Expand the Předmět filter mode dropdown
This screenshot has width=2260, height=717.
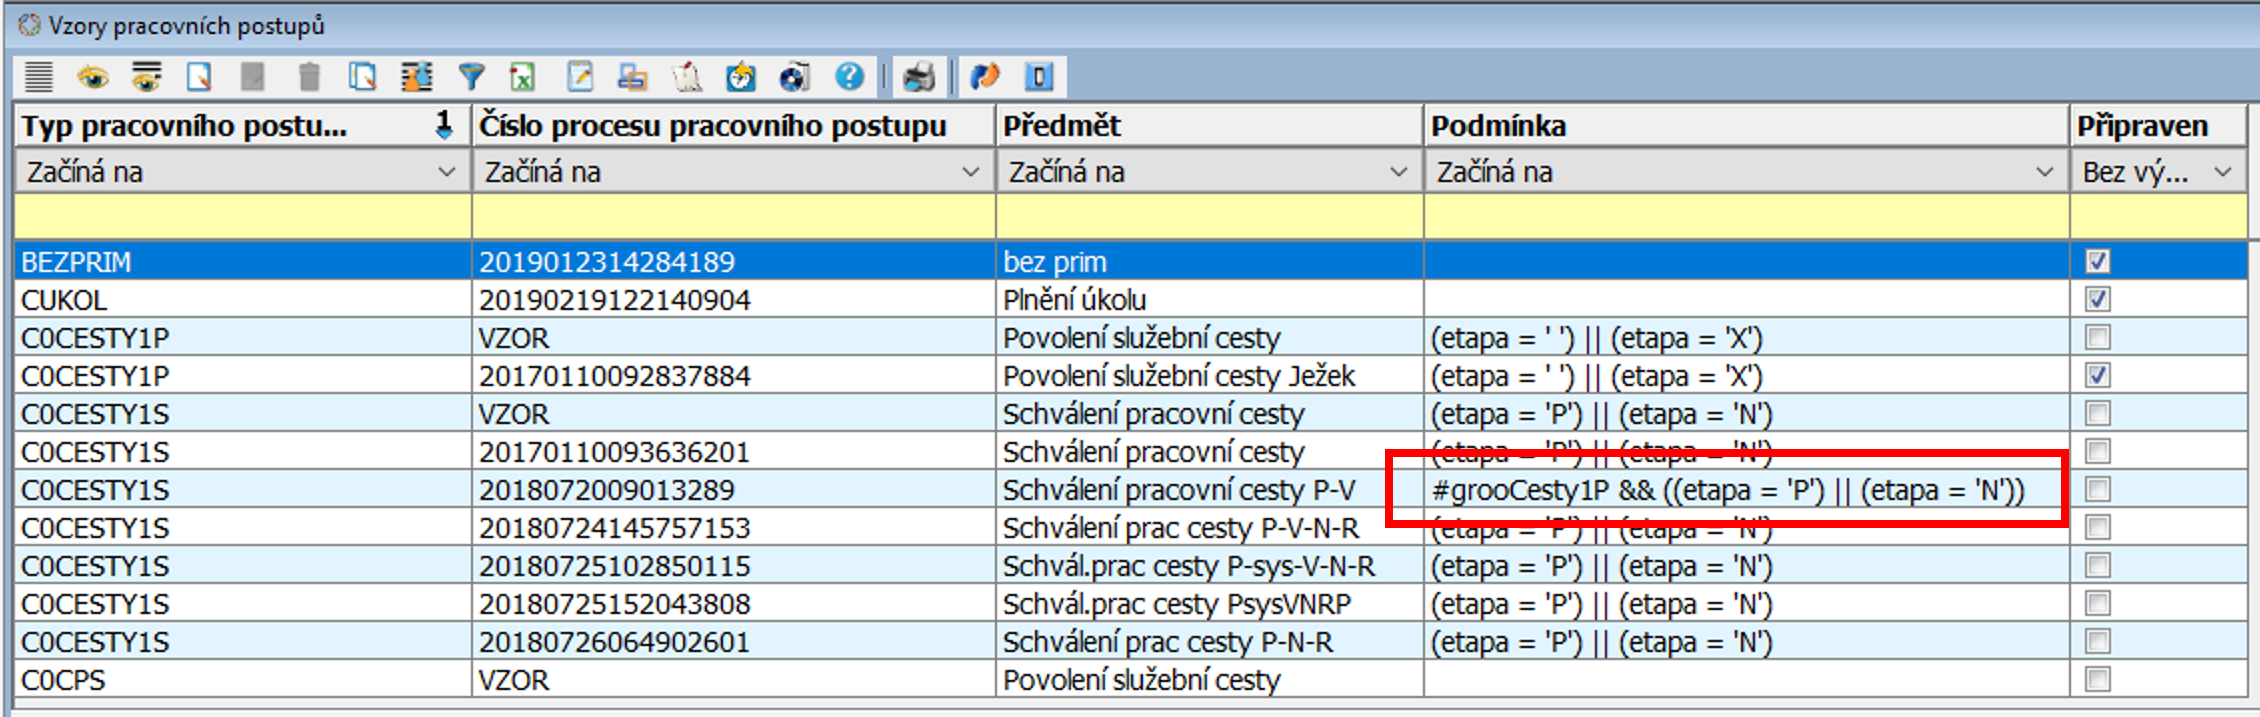(1398, 172)
